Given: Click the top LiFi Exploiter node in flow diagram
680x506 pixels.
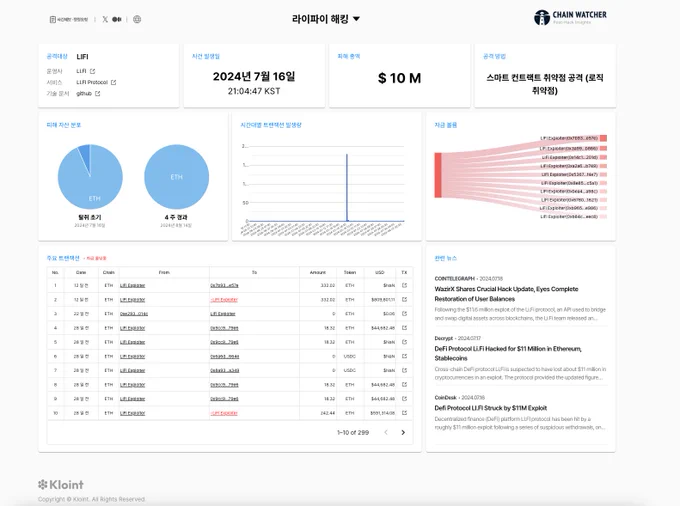Looking at the screenshot, I should [x=603, y=138].
